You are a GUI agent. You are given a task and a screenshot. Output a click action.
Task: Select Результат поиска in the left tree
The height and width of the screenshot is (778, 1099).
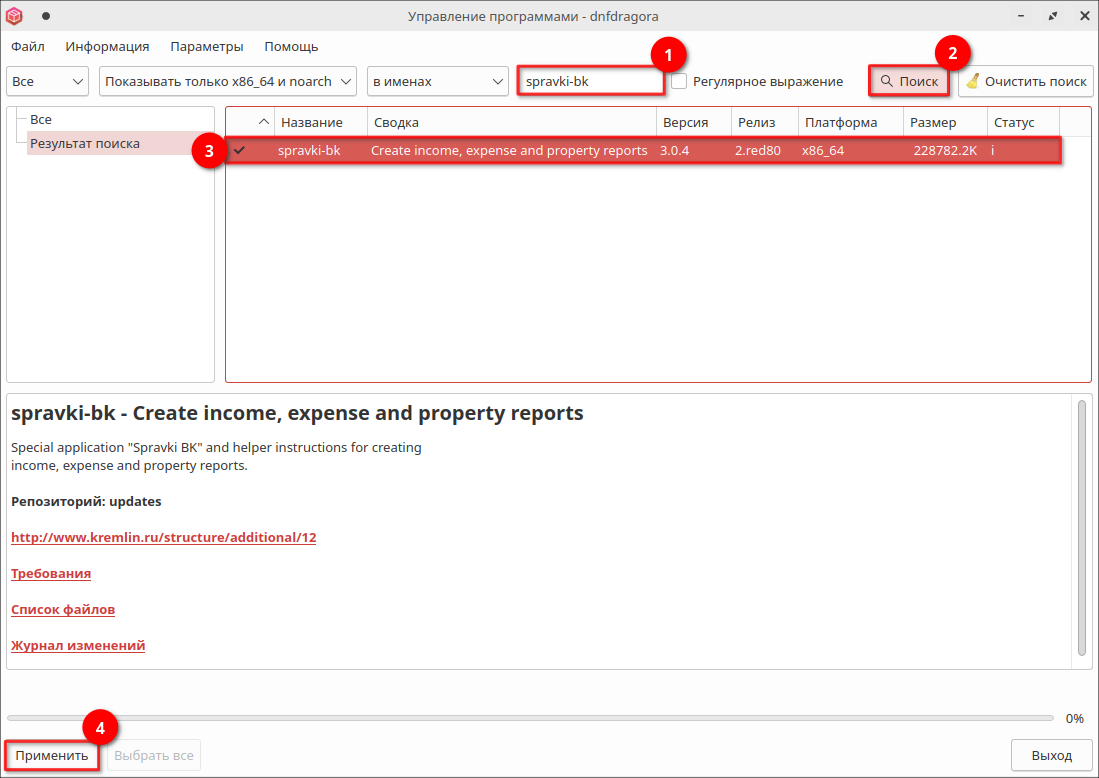point(85,143)
